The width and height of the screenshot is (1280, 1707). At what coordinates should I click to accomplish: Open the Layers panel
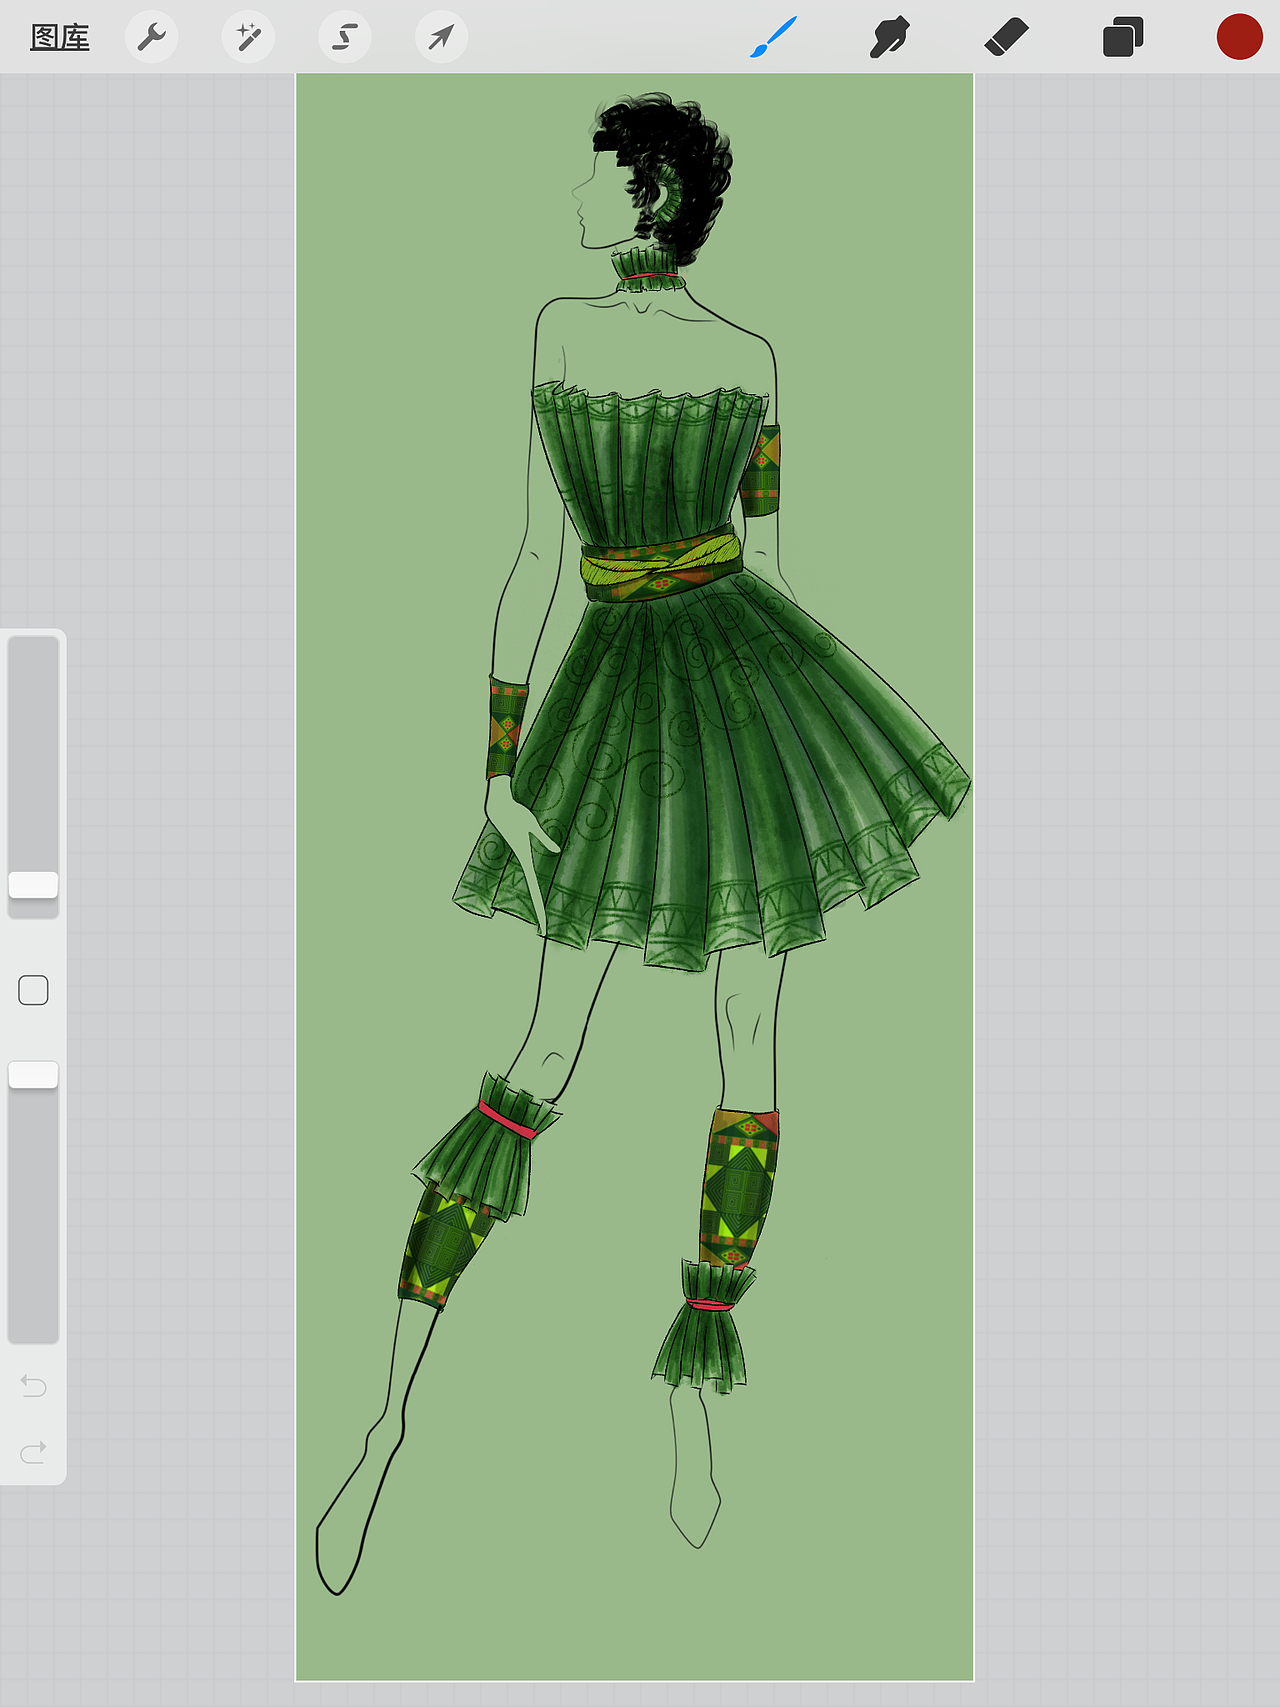(x=1123, y=38)
